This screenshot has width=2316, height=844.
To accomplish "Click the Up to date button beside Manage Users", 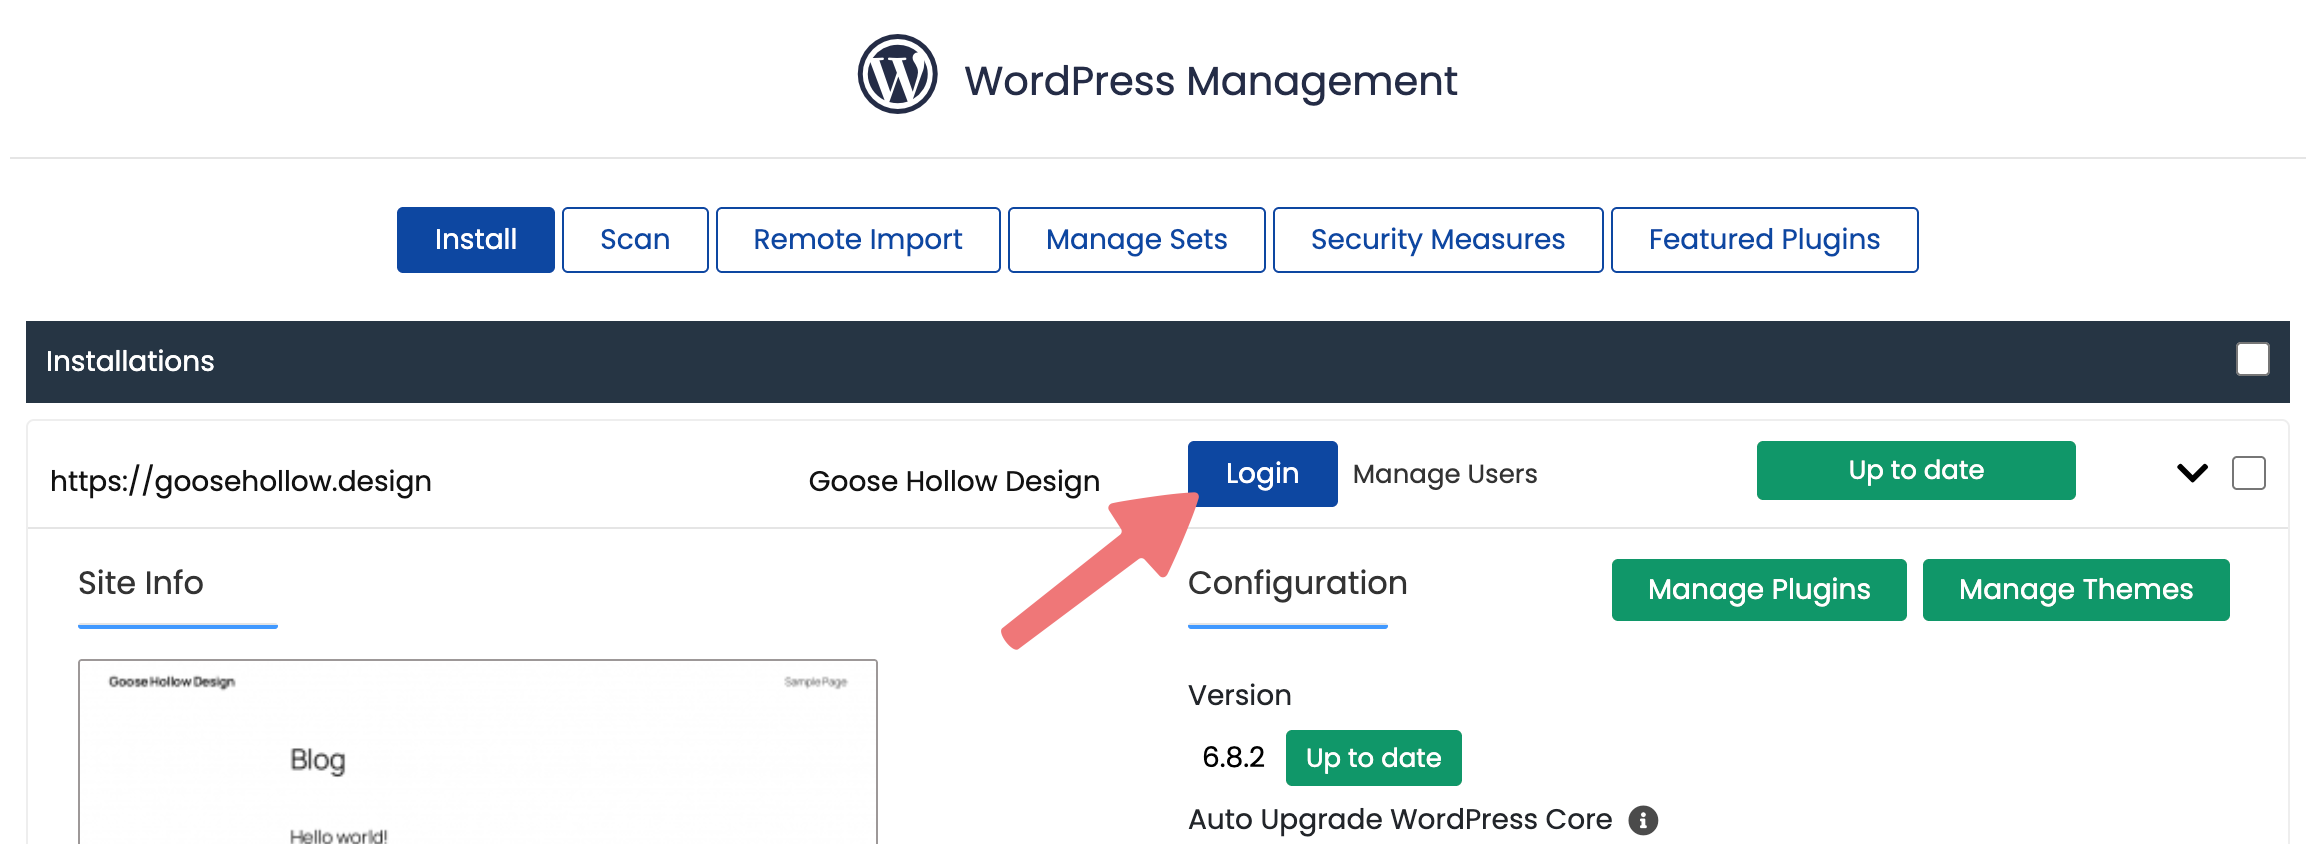I will pos(1916,470).
